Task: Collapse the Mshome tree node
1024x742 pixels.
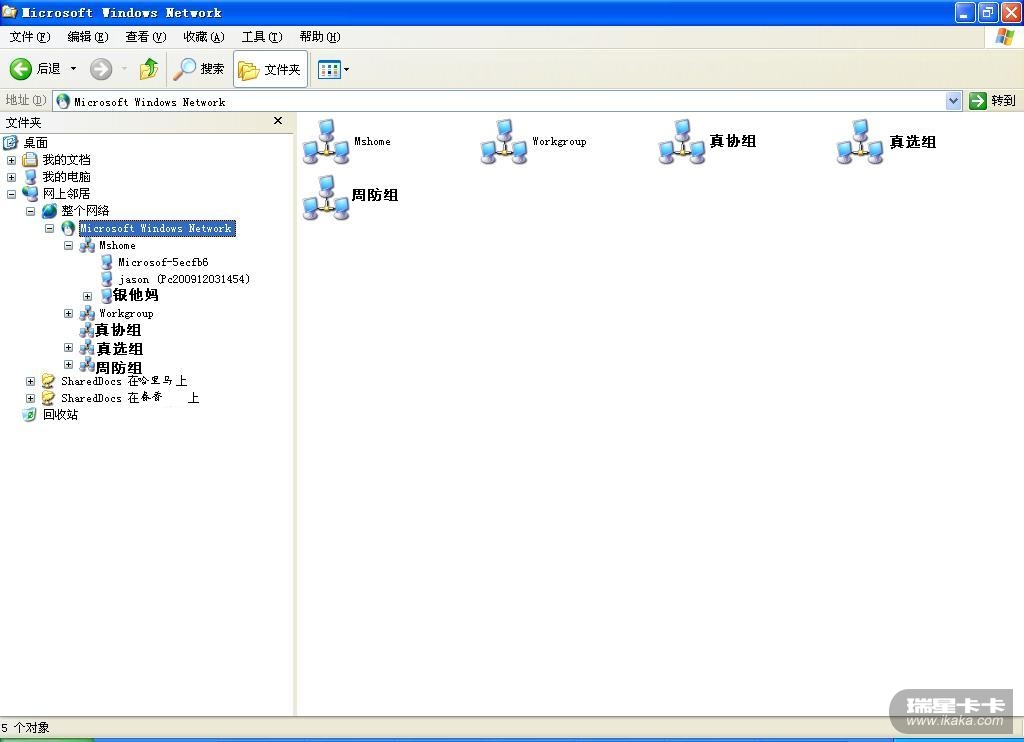Action: click(68, 245)
